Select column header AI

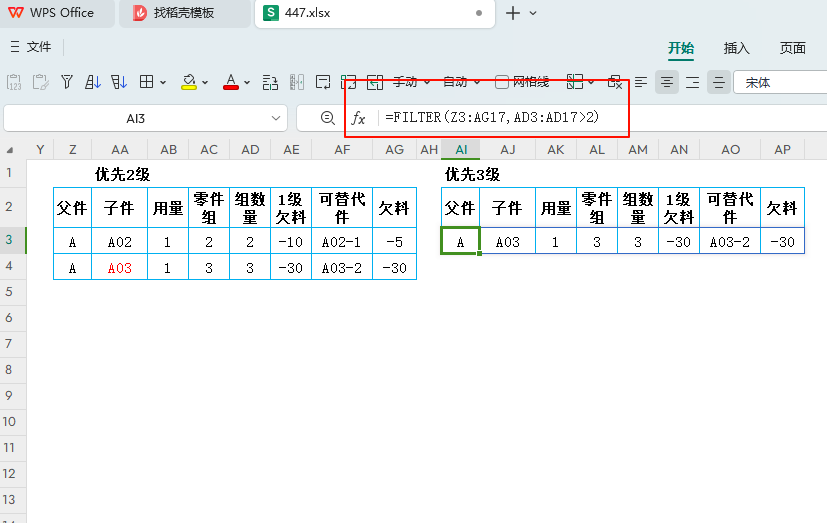pos(461,150)
